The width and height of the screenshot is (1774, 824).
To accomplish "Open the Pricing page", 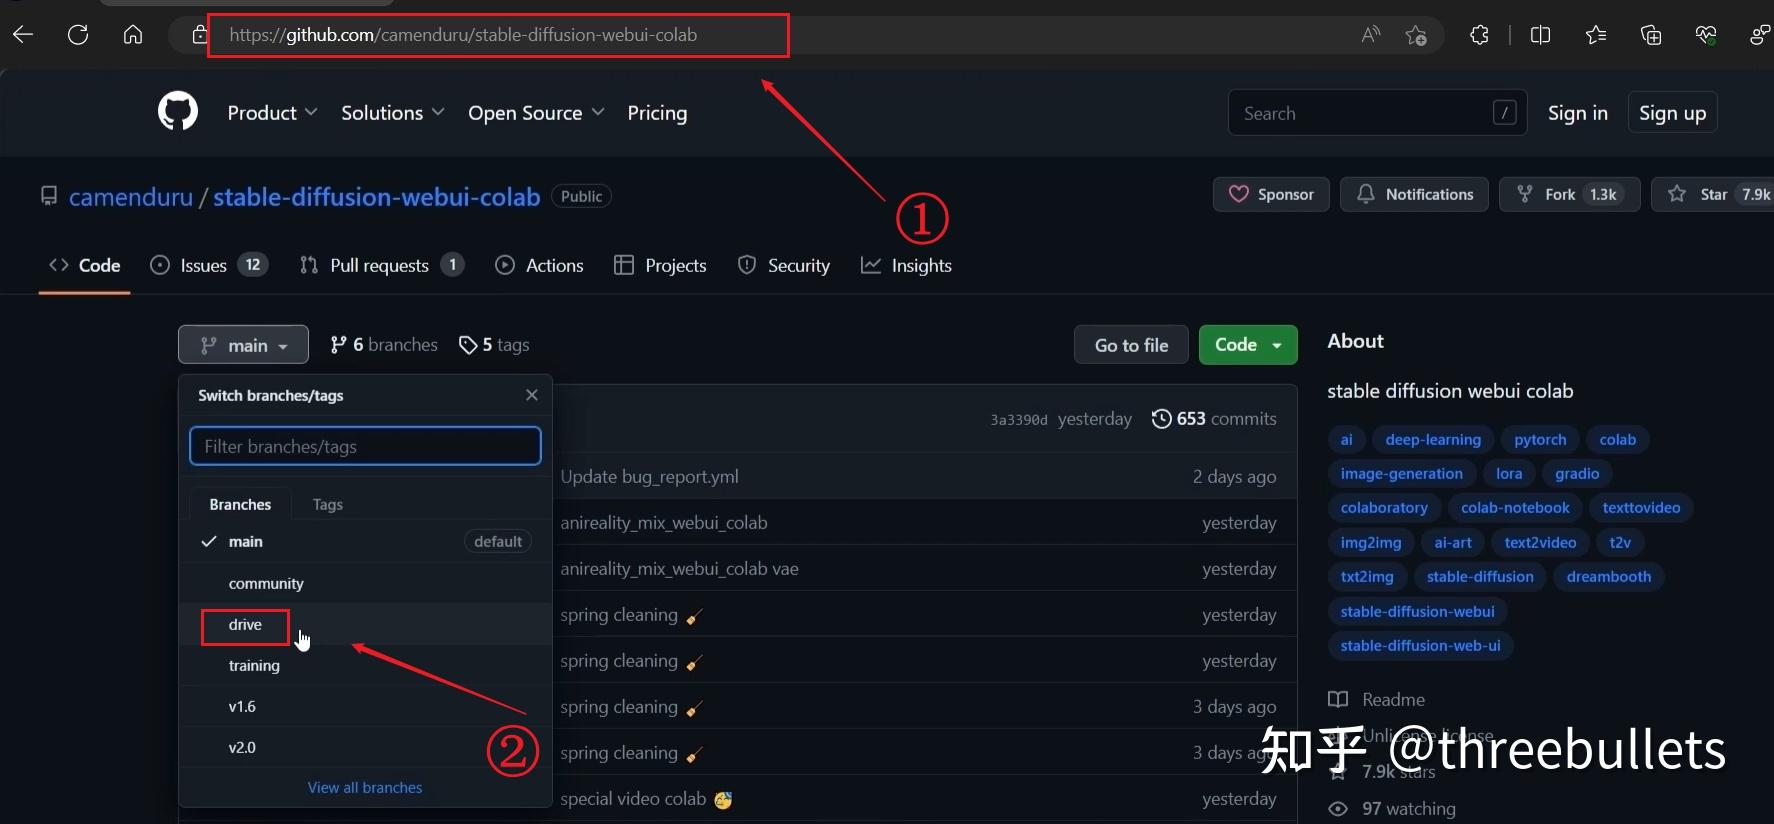I will tap(657, 113).
